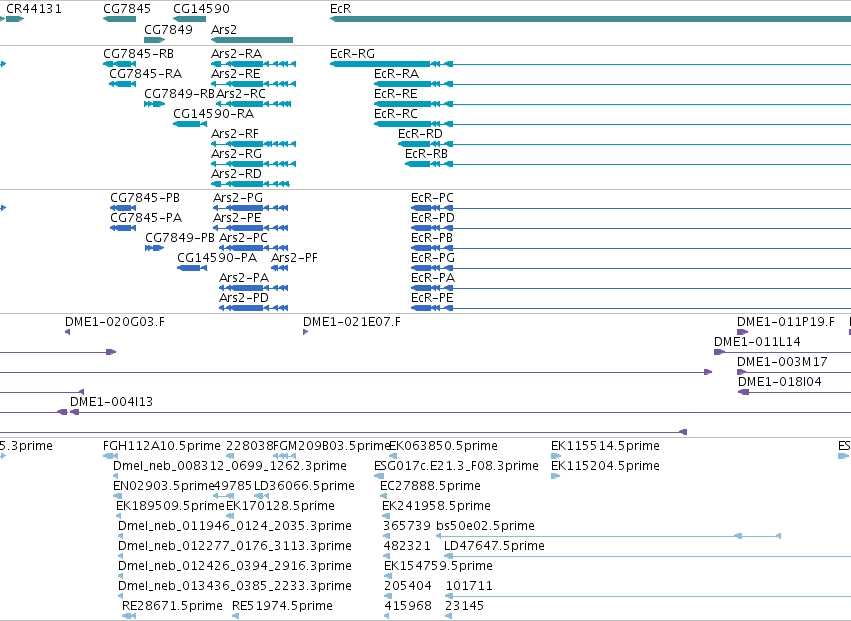This screenshot has height=621, width=851.
Task: Click the Ars2 gene label
Action: [x=224, y=30]
